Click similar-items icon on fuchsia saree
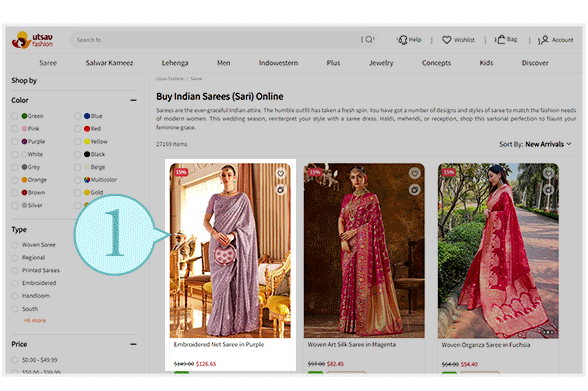 pos(548,190)
